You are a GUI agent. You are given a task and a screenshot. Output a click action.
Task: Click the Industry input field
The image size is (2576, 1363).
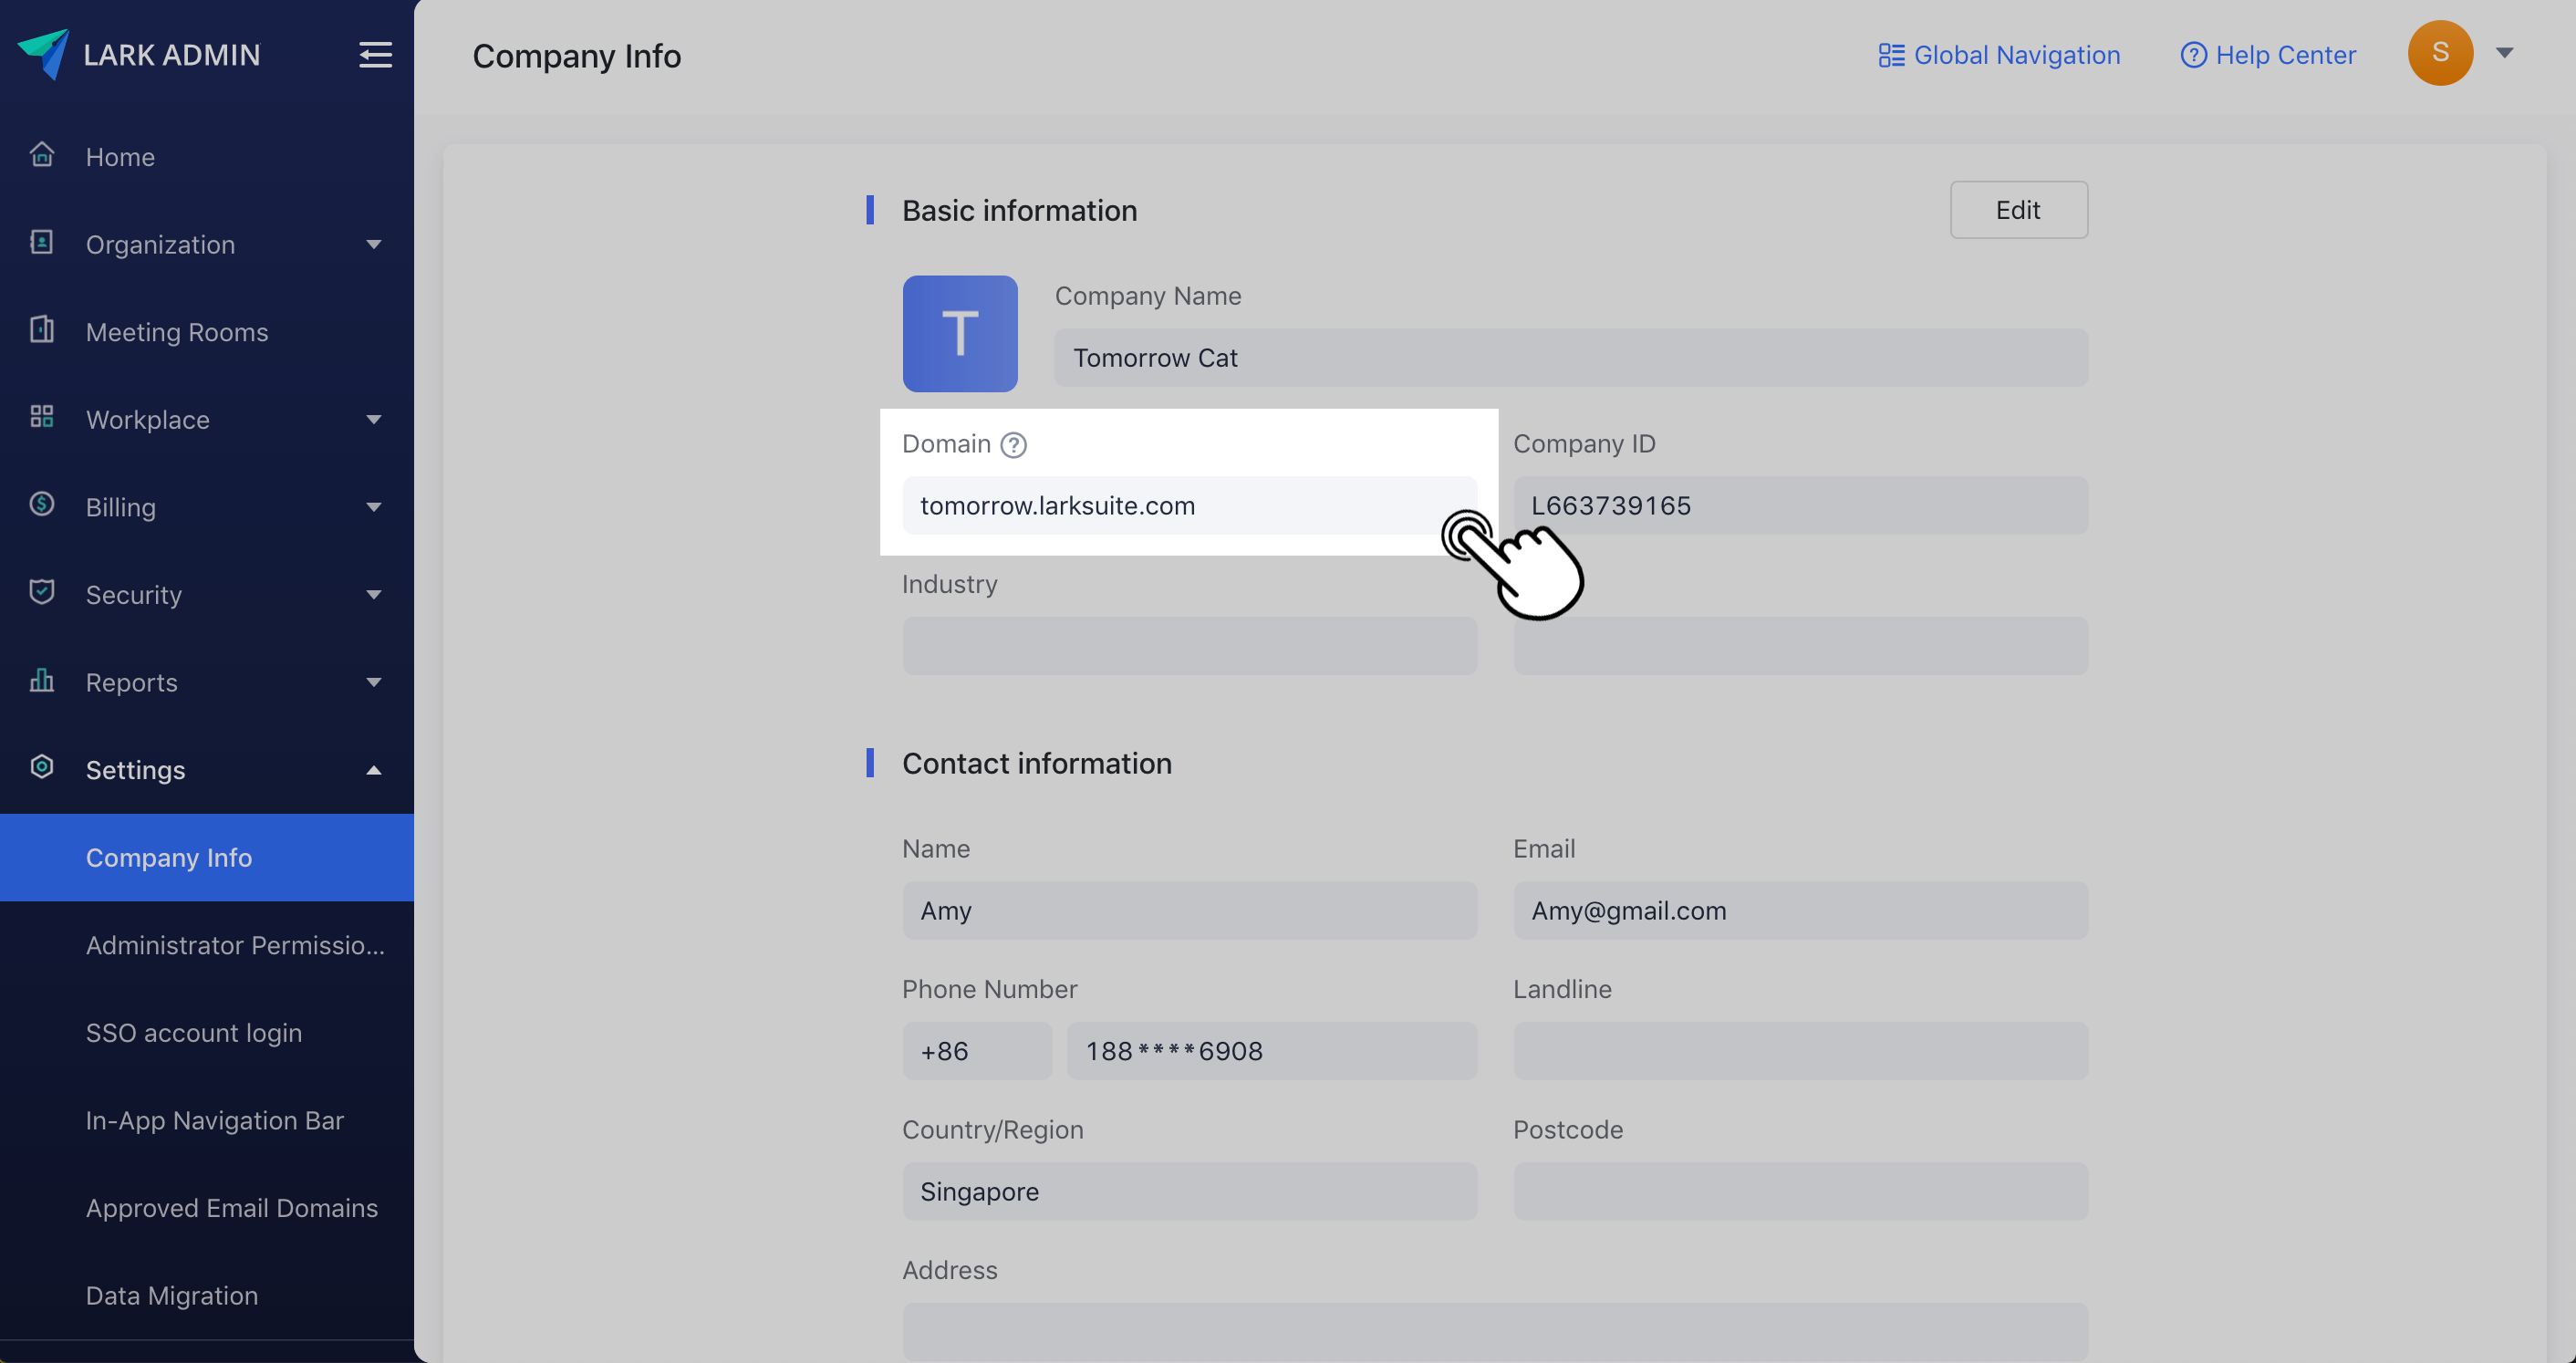1189,645
